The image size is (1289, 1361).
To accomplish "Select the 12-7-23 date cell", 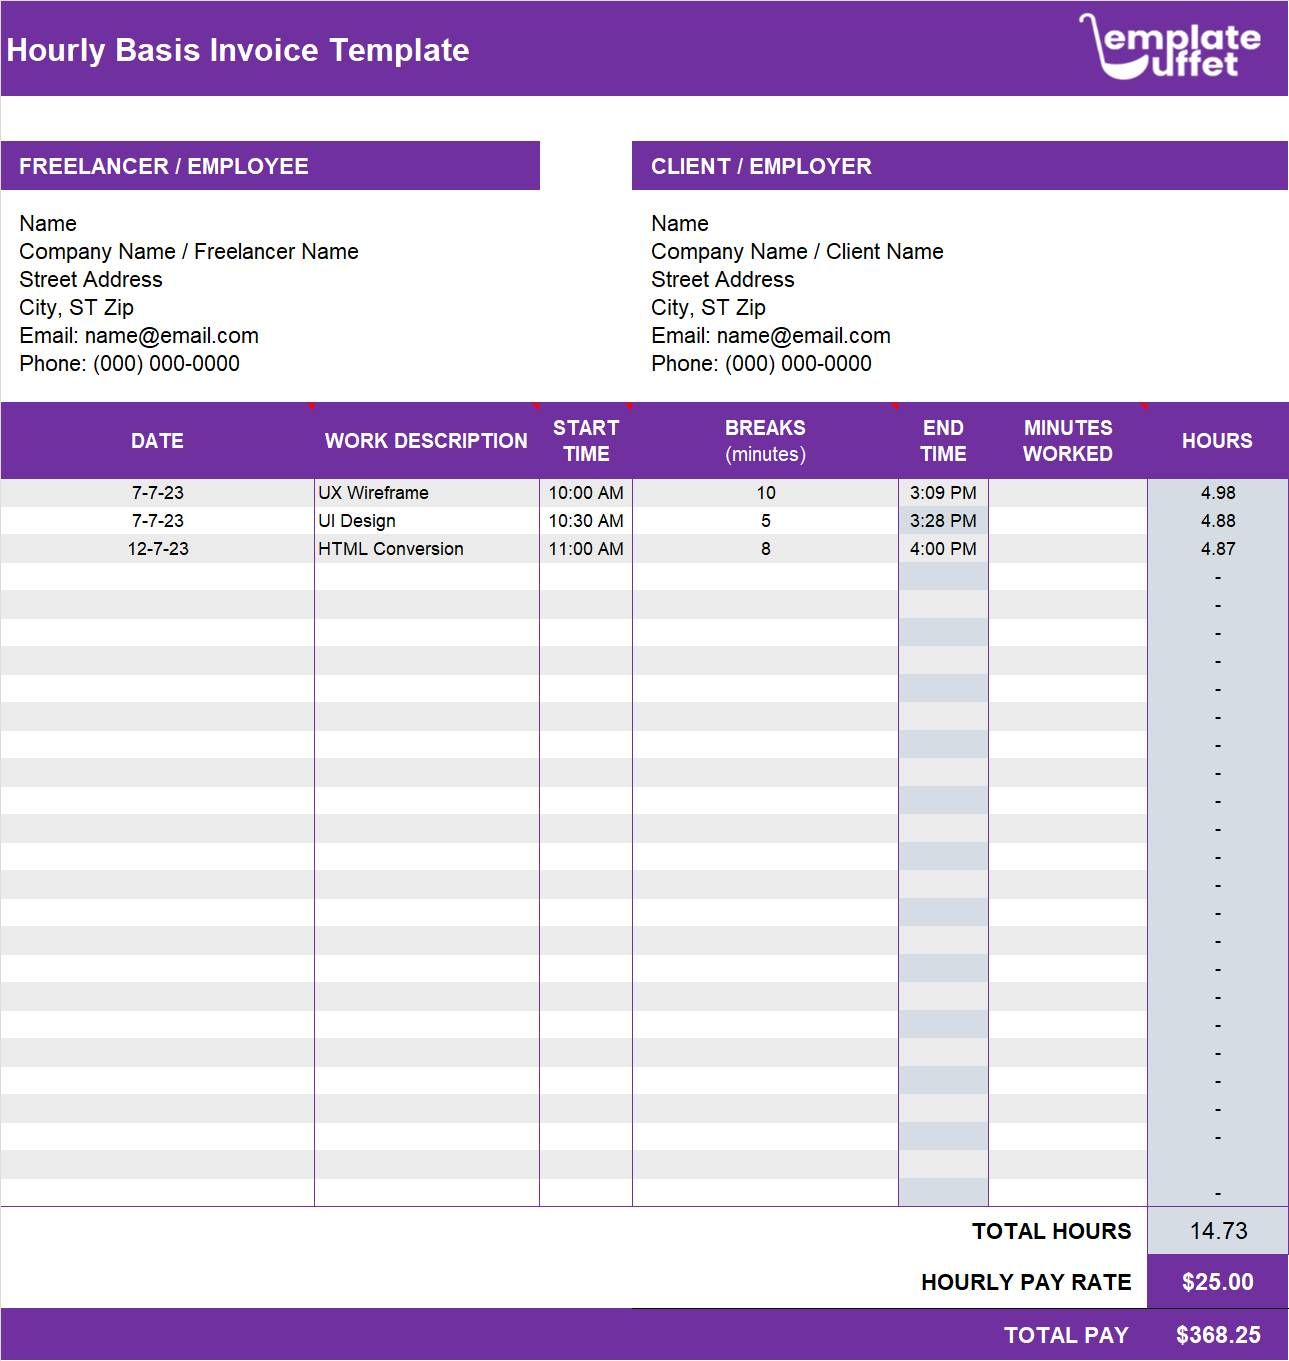I will (x=157, y=548).
